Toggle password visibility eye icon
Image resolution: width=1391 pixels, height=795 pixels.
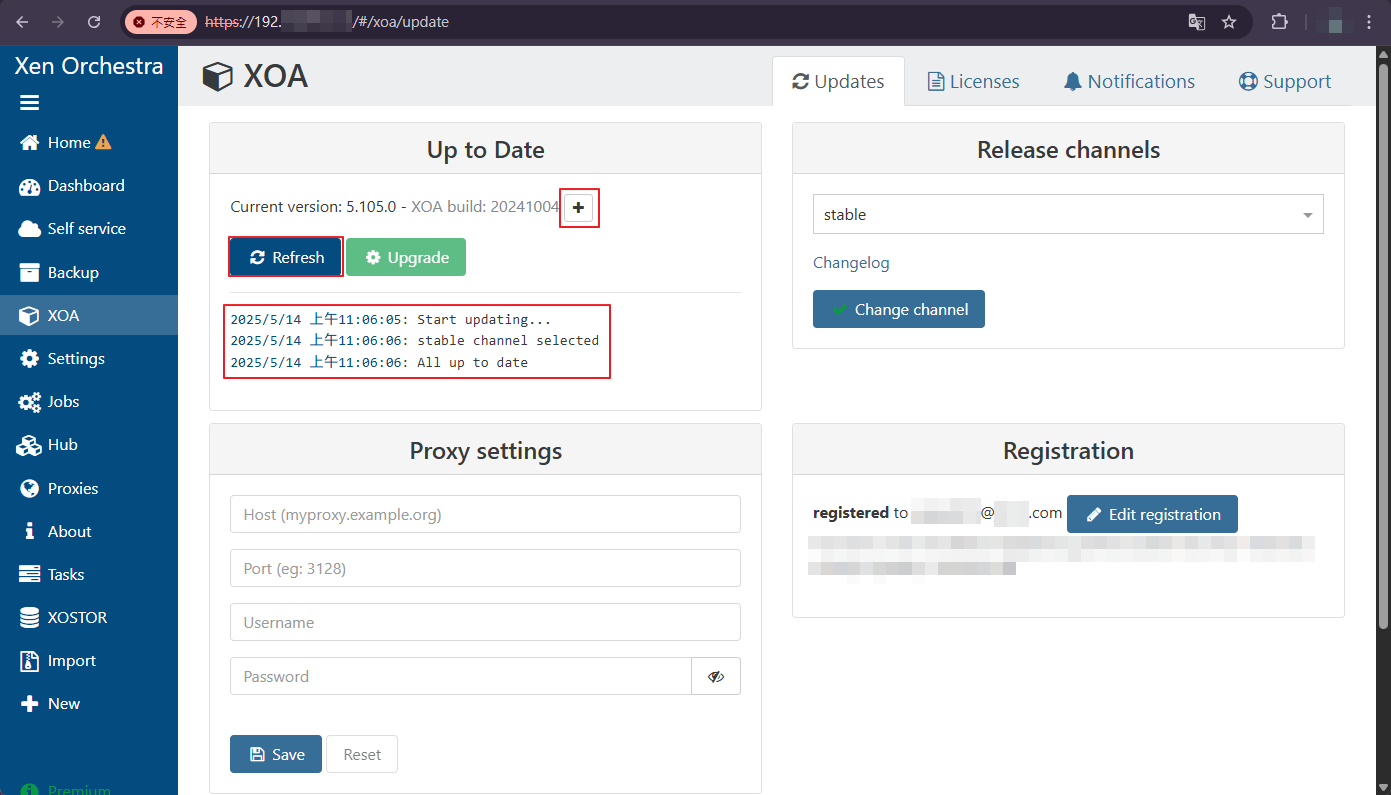[x=716, y=676]
